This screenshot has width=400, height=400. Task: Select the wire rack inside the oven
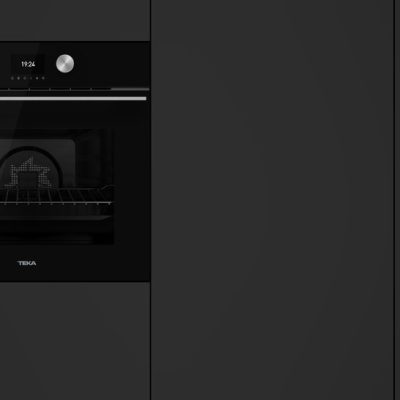pos(56,196)
